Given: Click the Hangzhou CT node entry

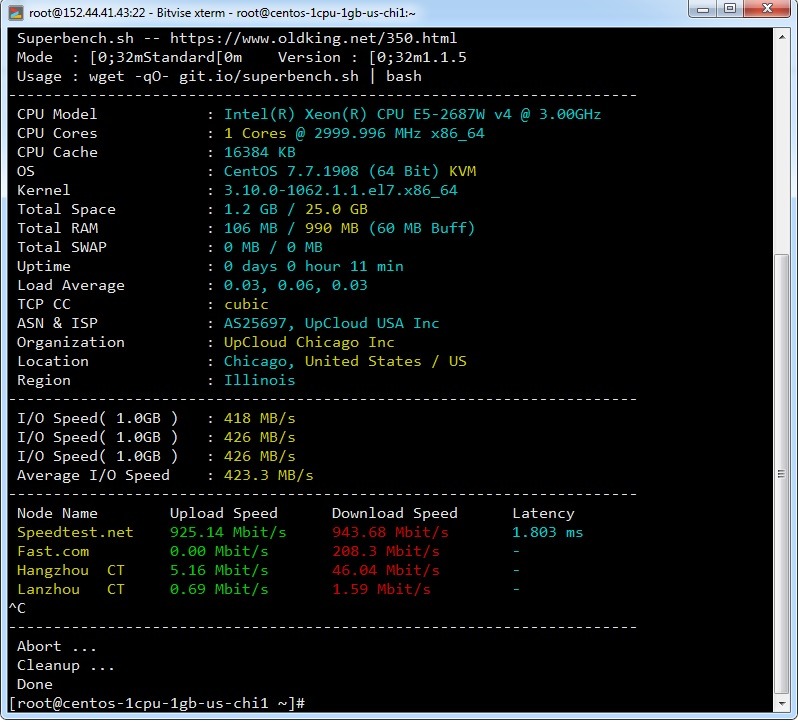Looking at the screenshot, I should point(70,570).
